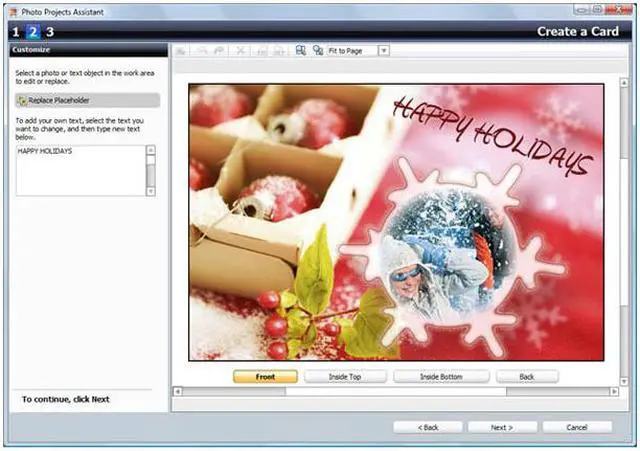Click inside the HAPPY HOLIDAYS text box

[80, 170]
